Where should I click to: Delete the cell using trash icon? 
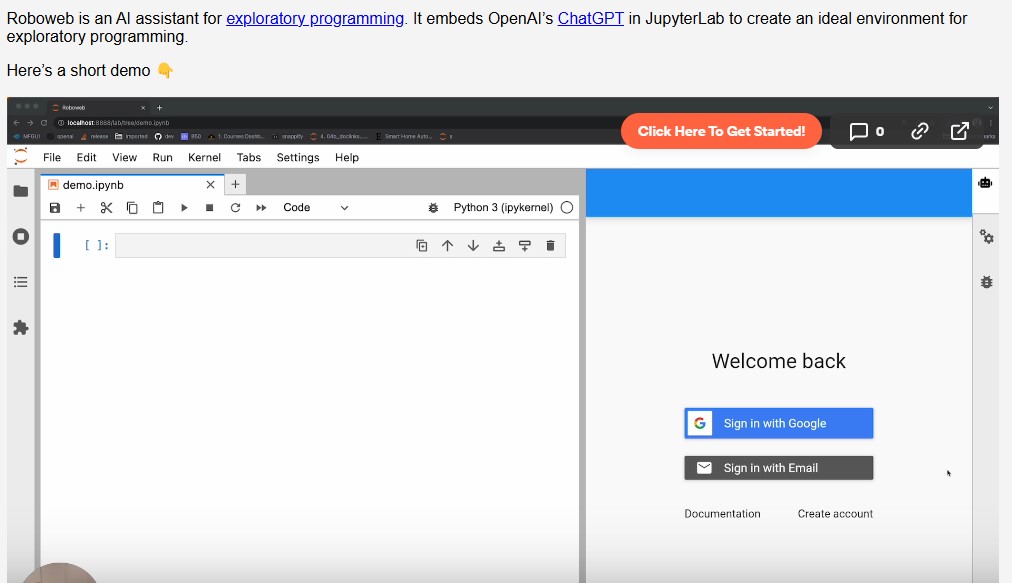(x=550, y=246)
